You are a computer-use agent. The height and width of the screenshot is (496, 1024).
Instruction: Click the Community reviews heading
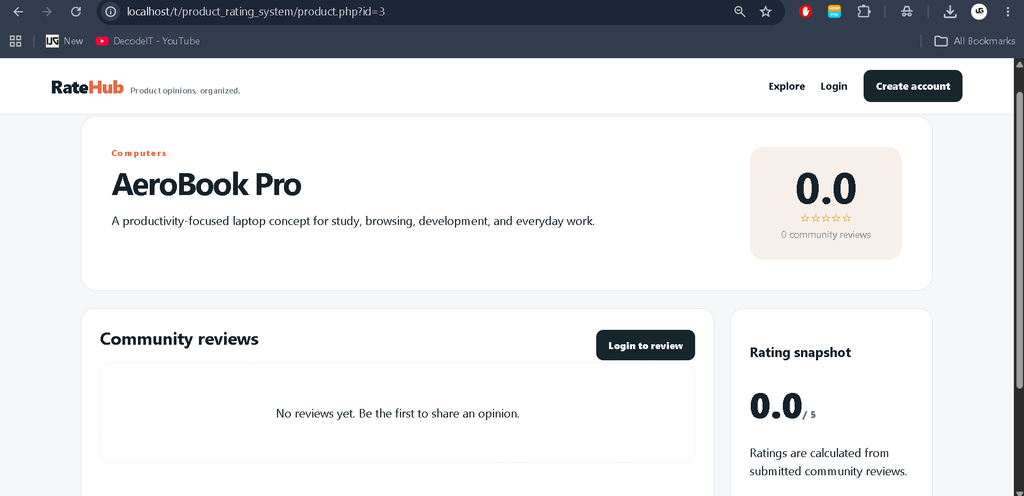[x=179, y=339]
